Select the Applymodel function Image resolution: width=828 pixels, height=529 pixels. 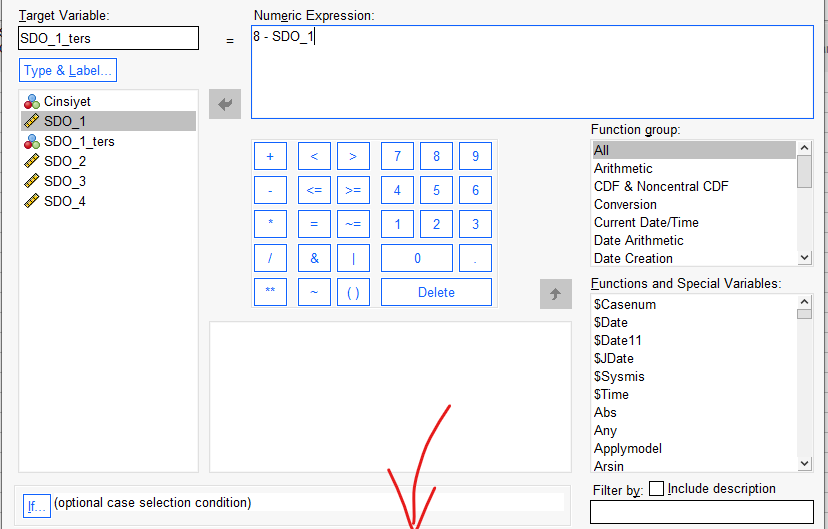pos(694,448)
